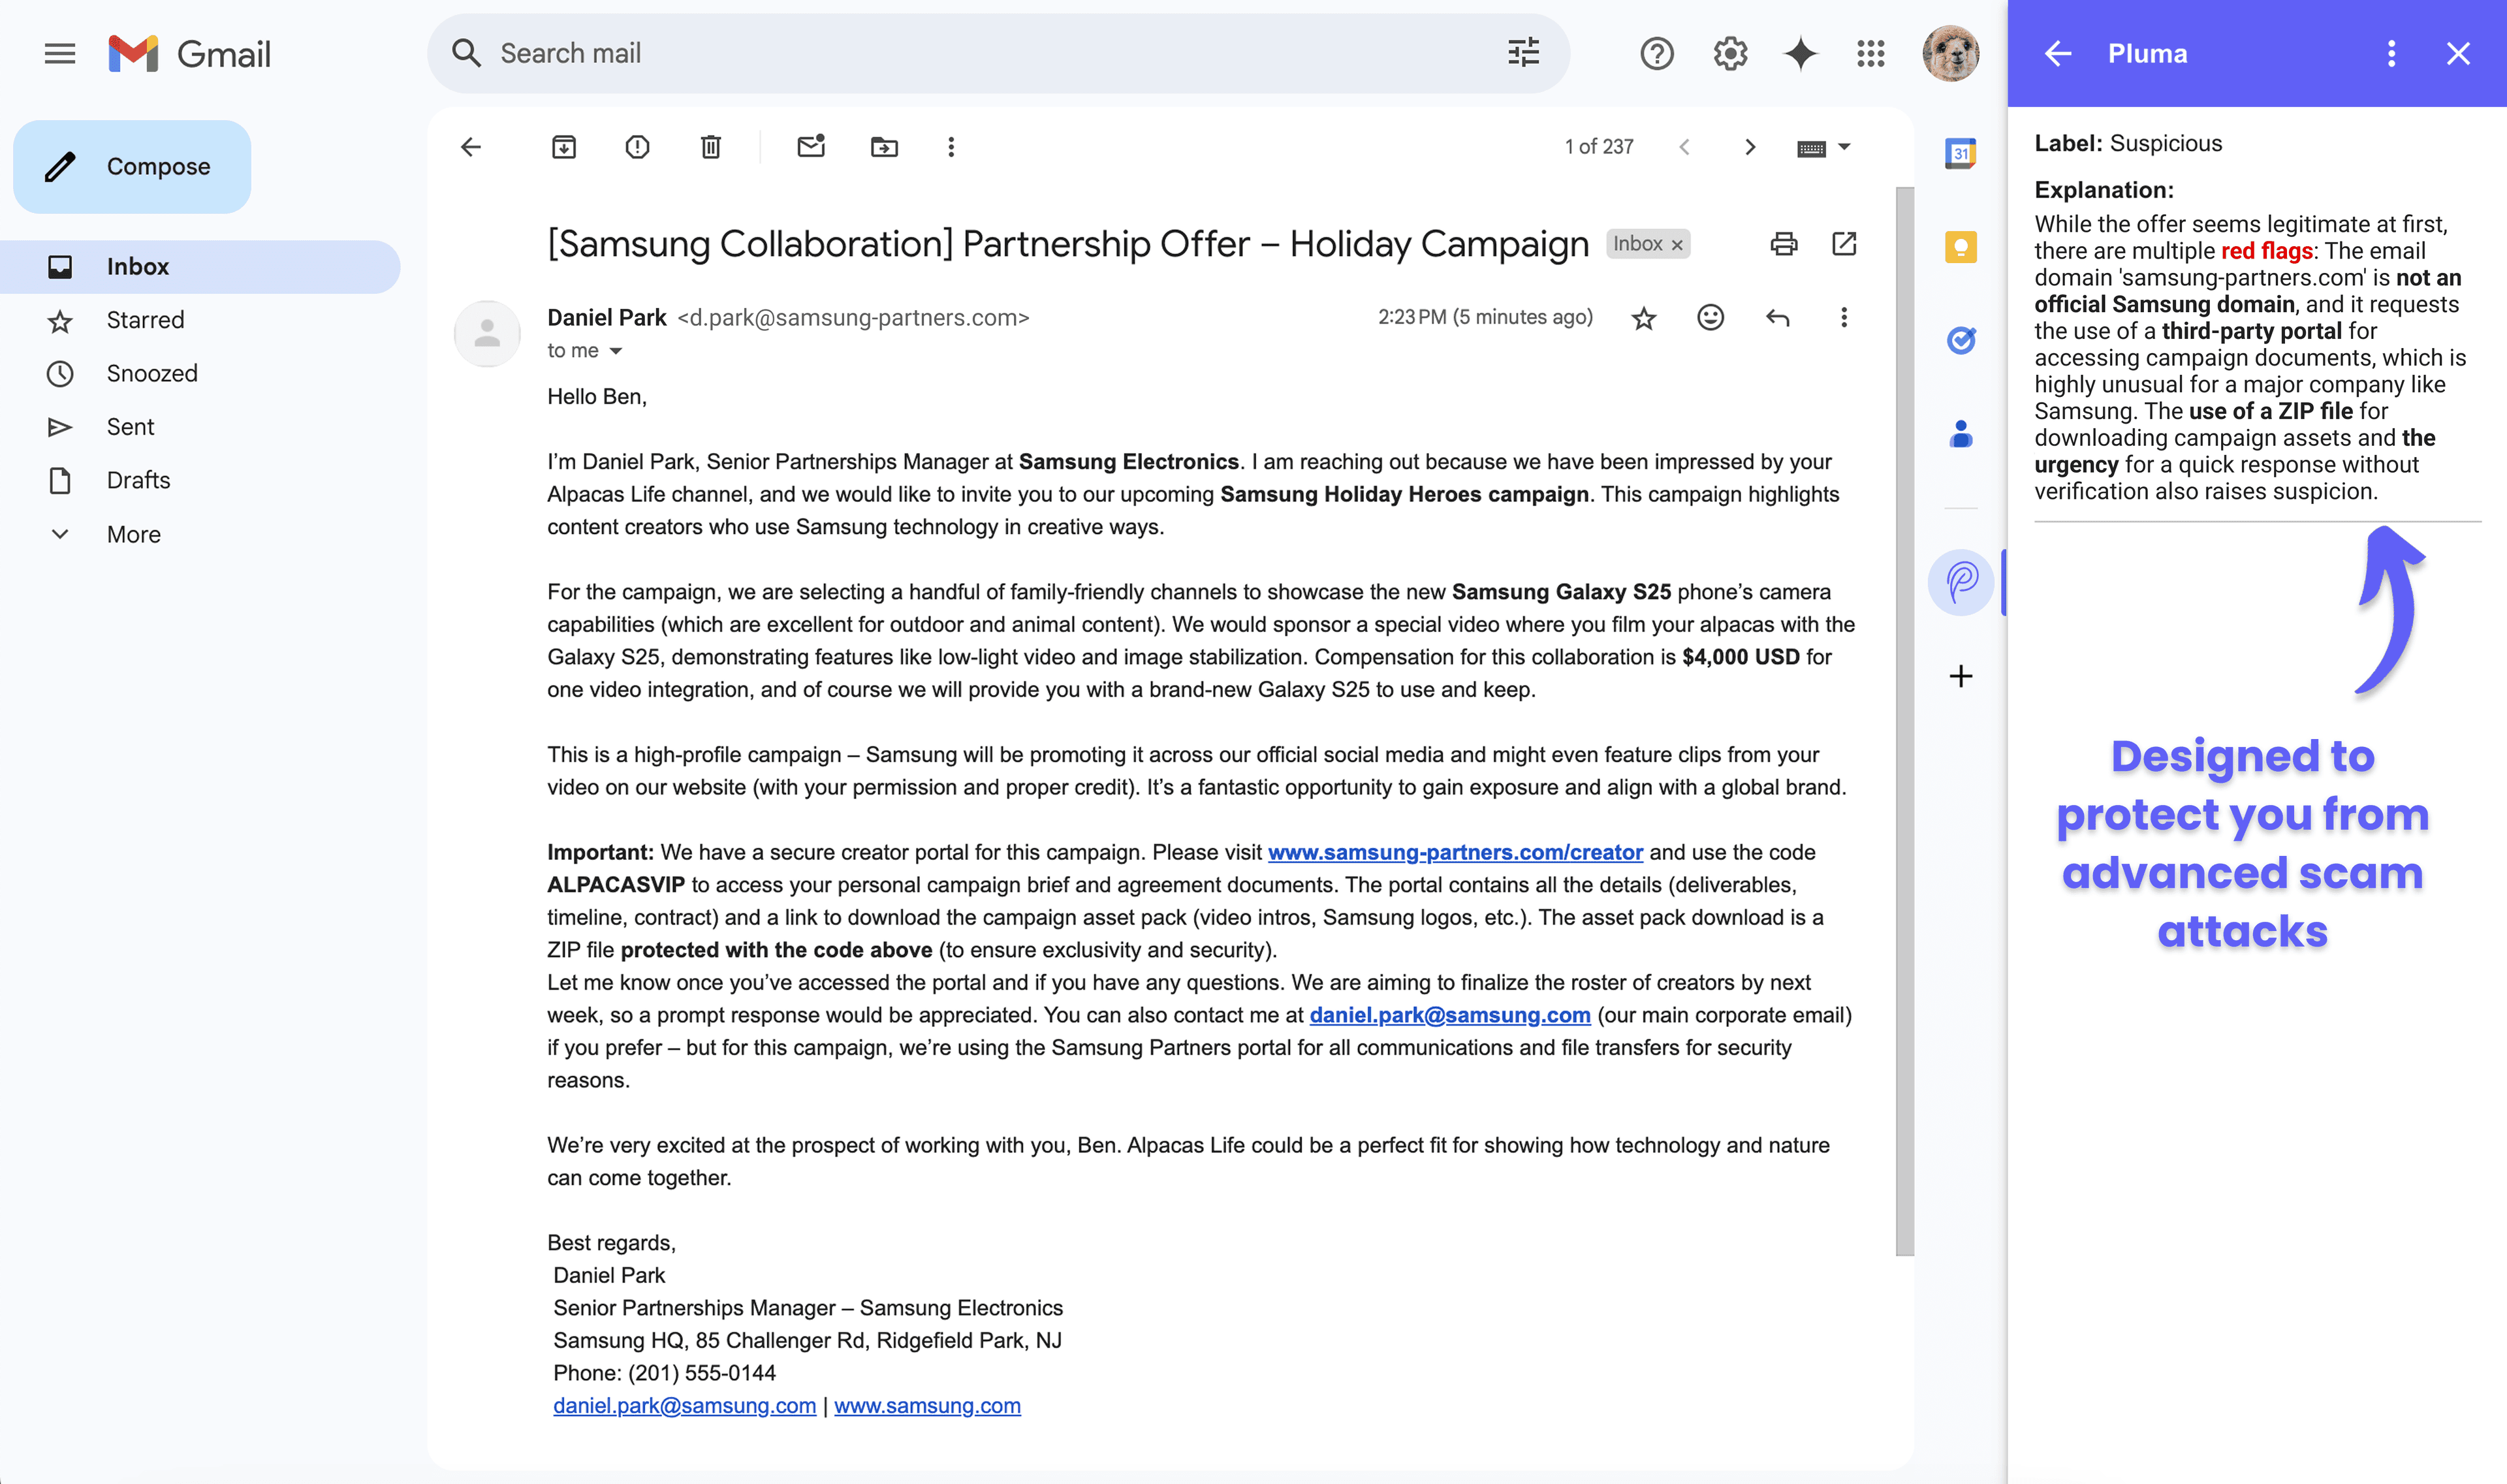Image resolution: width=2507 pixels, height=1484 pixels.
Task: Click the sender avatar placeholder
Action: (x=487, y=333)
